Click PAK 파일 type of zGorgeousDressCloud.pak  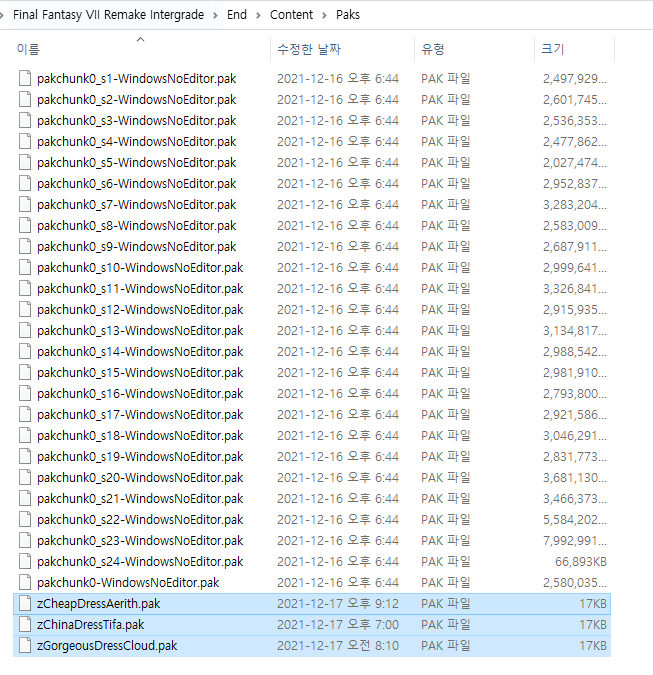[x=446, y=646]
